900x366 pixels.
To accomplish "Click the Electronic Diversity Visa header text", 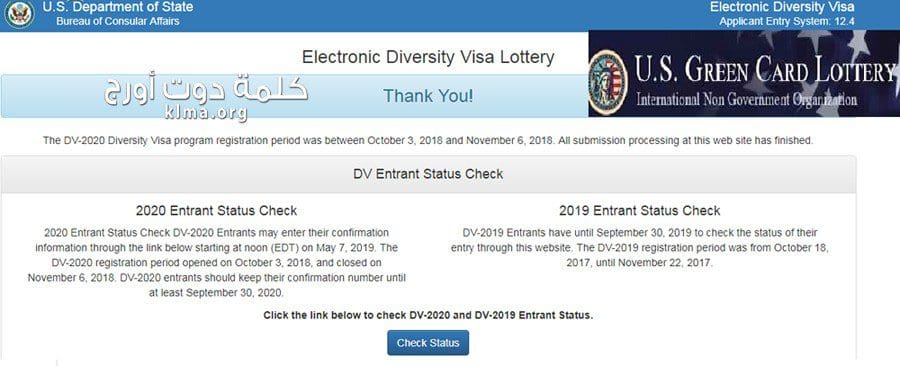I will [x=782, y=7].
